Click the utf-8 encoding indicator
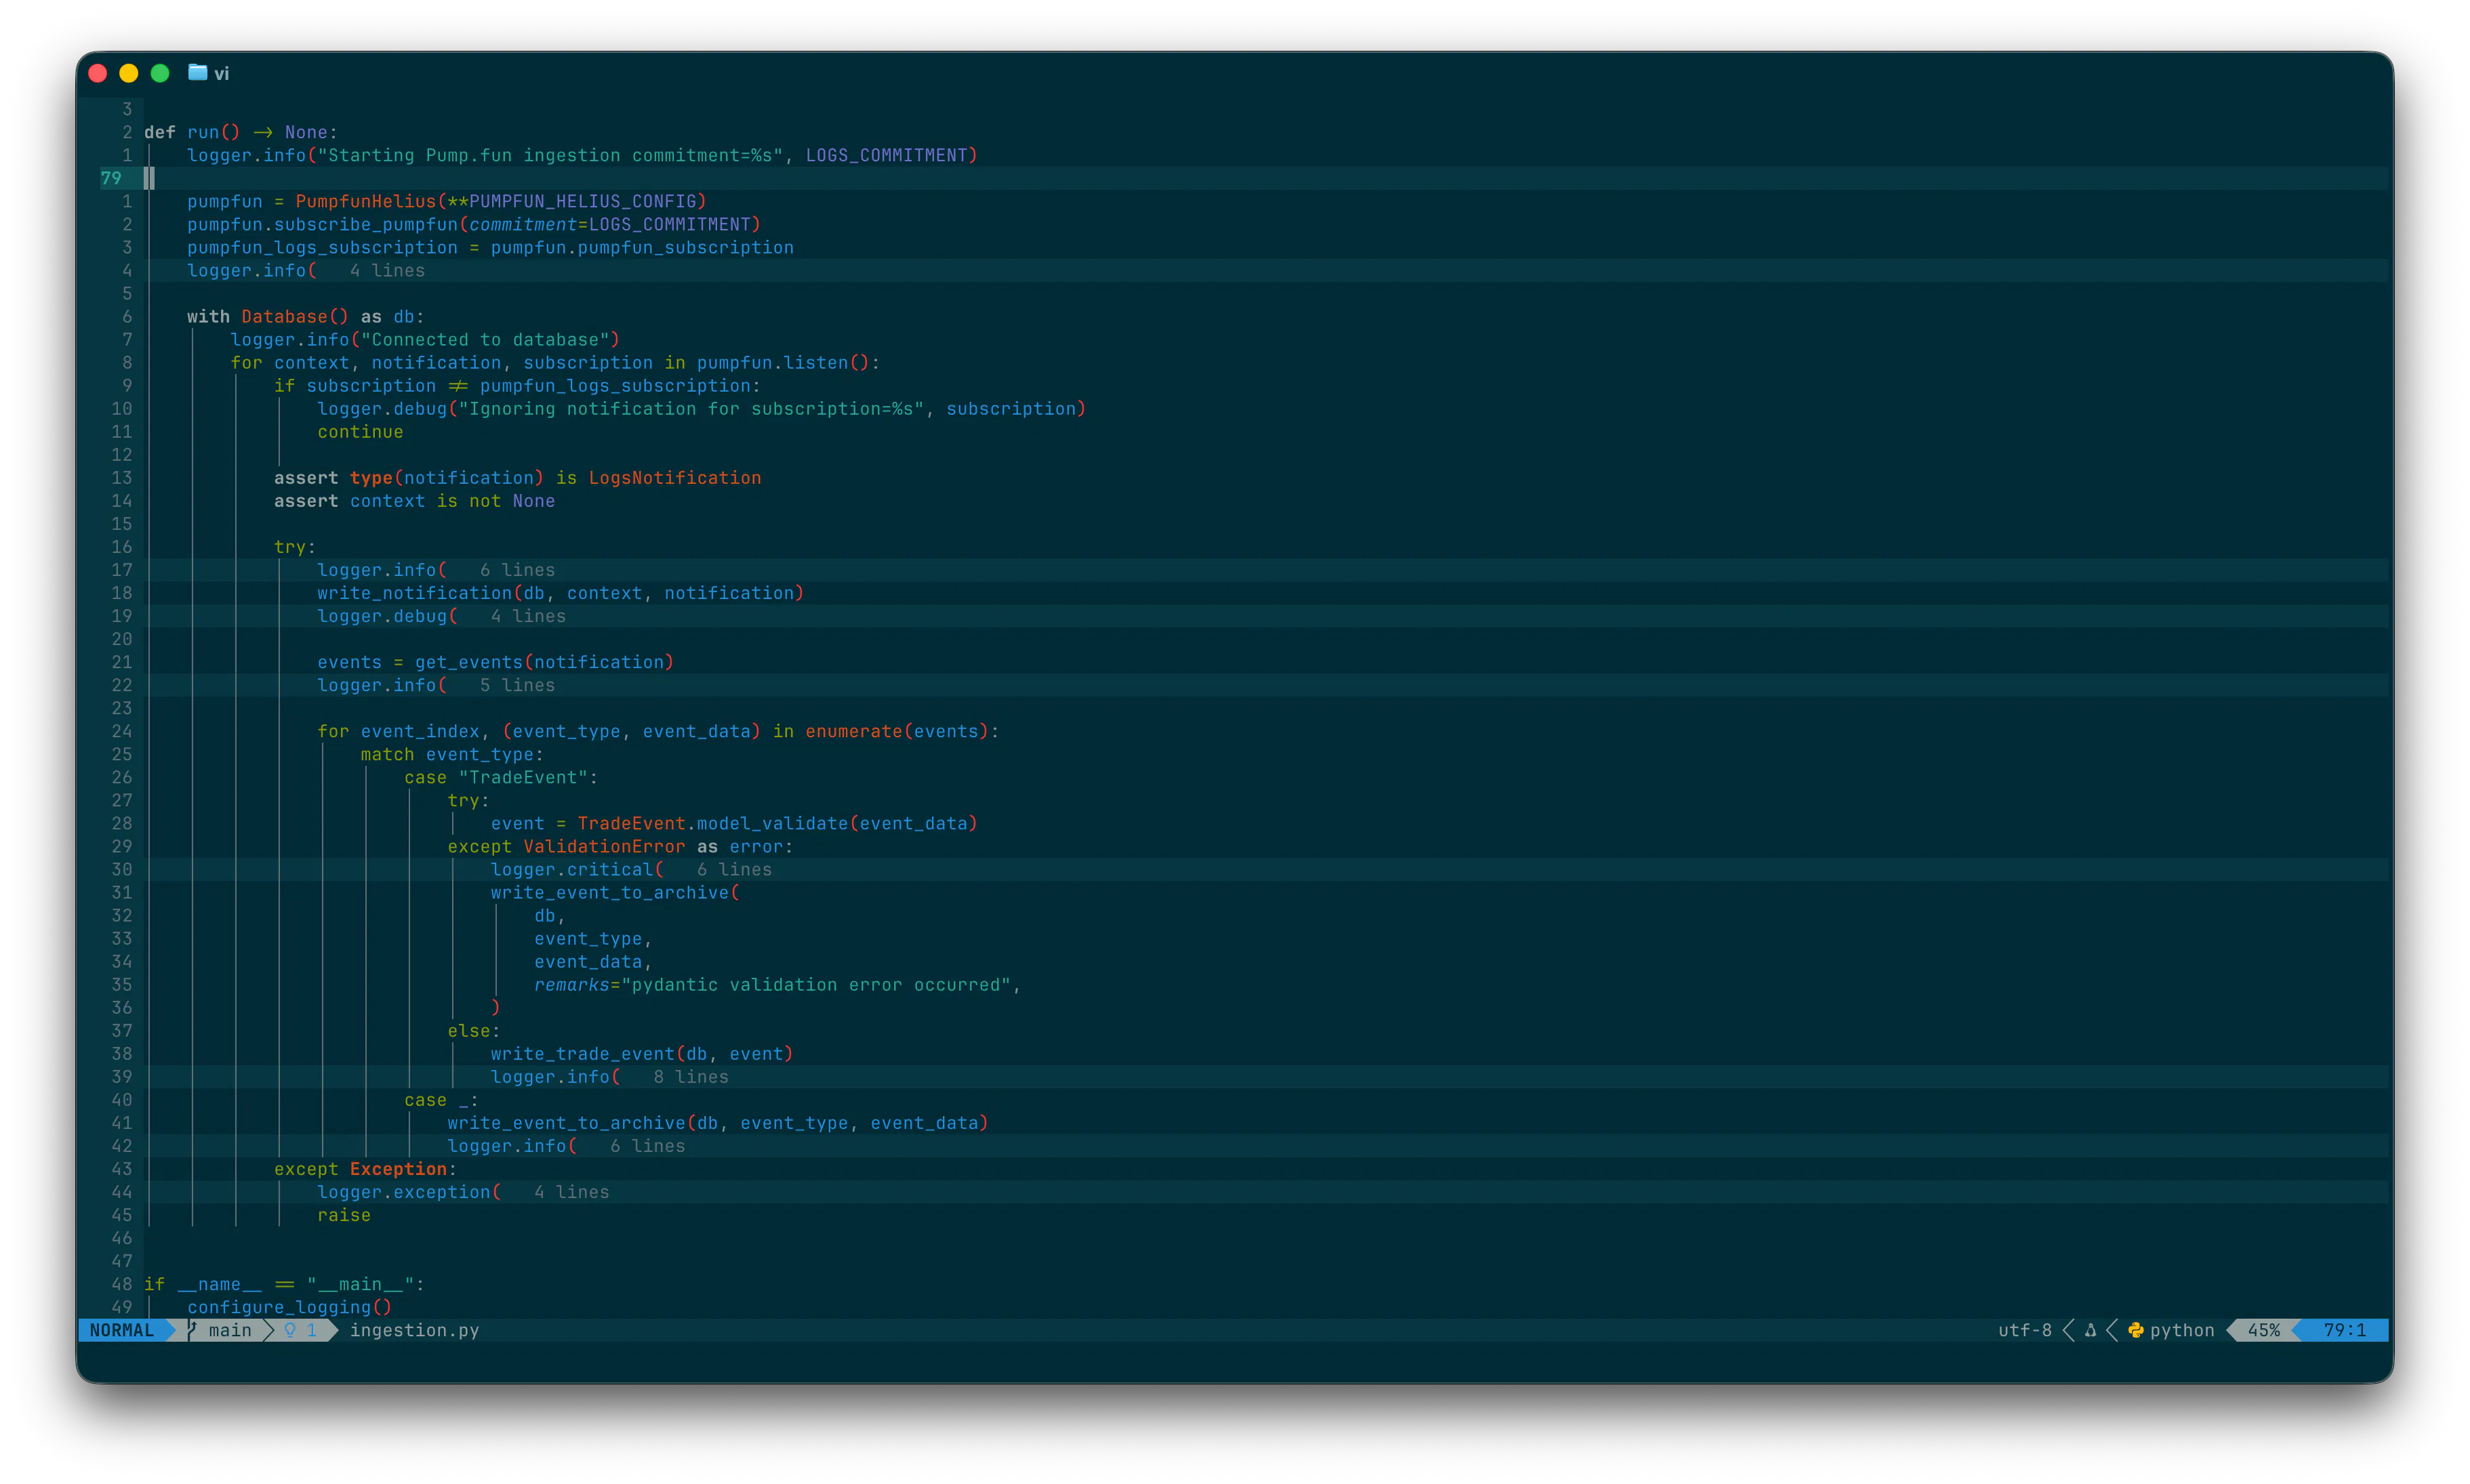This screenshot has width=2470, height=1484. [x=2024, y=1330]
